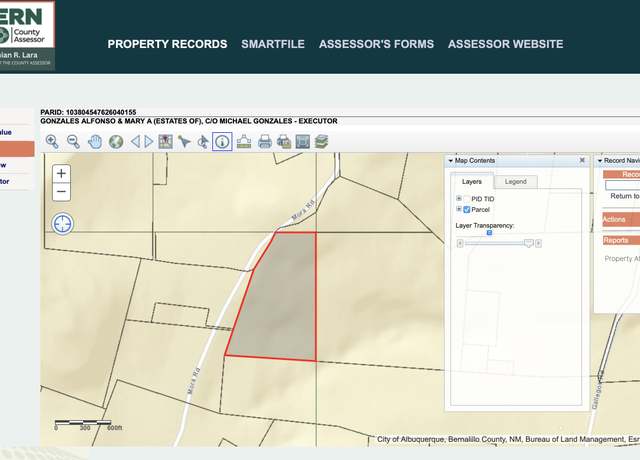The image size is (640, 460).
Task: Click the County Assessor logo
Action: click(x=27, y=35)
